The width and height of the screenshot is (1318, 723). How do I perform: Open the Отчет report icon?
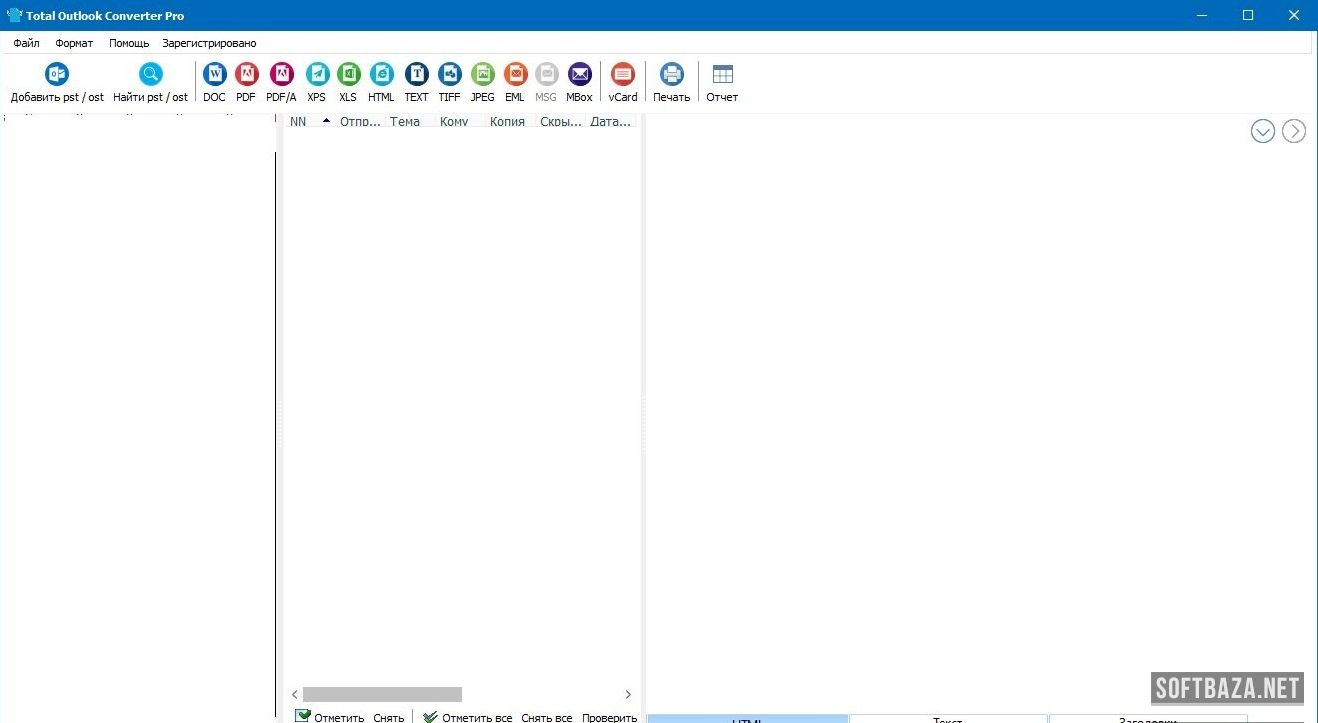(722, 75)
